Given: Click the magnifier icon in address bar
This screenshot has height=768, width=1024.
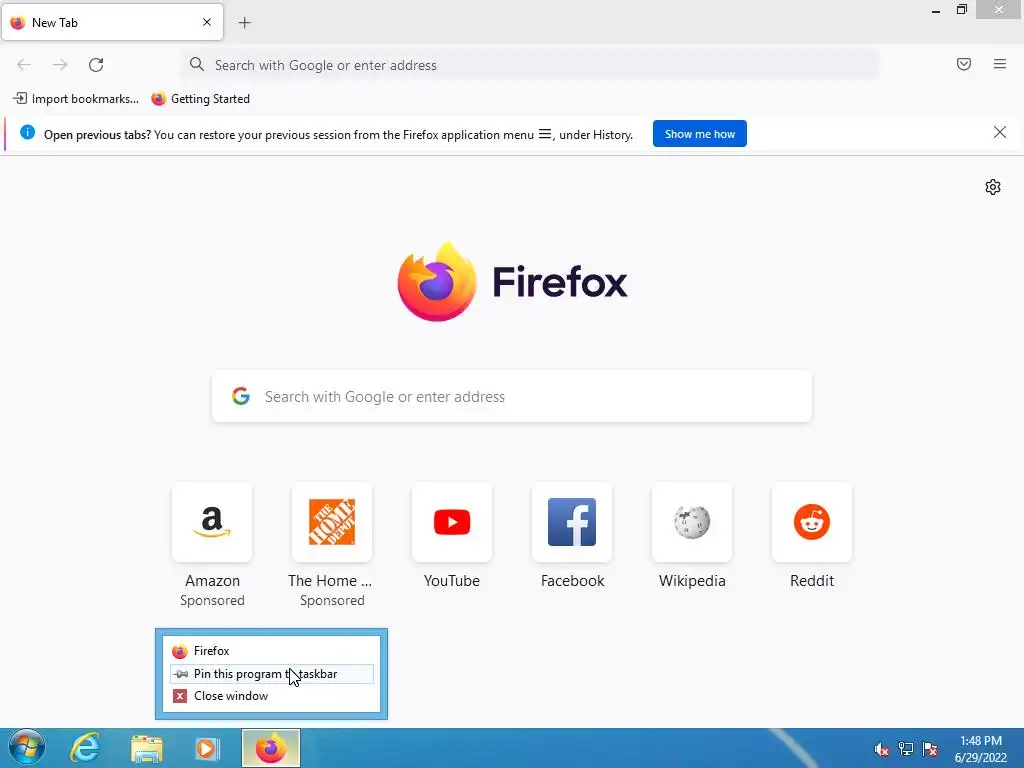Looking at the screenshot, I should 197,64.
